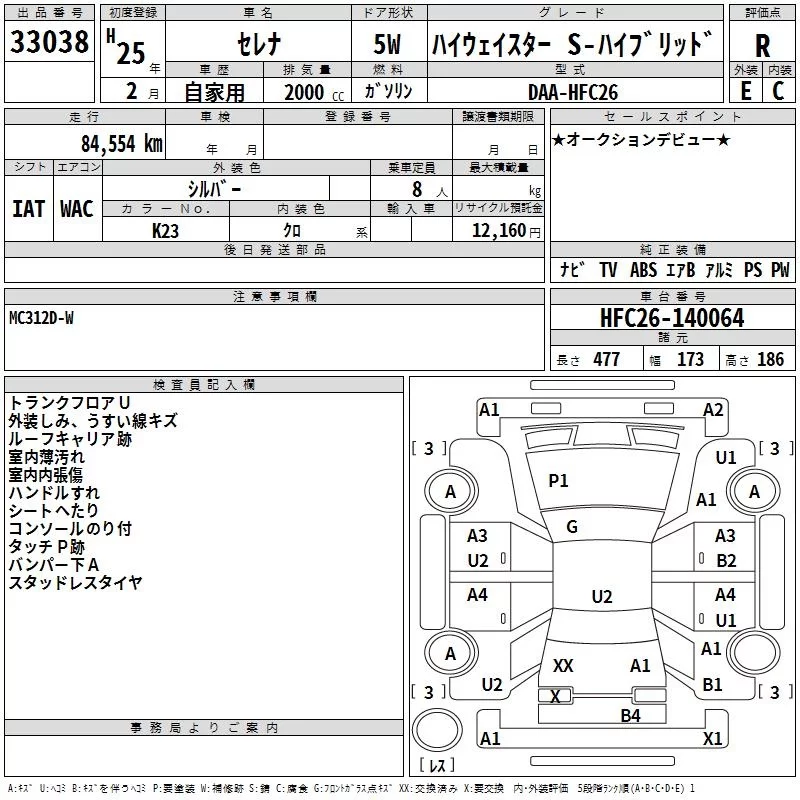
Task: Click the A2 mark on the diagram
Action: point(713,410)
